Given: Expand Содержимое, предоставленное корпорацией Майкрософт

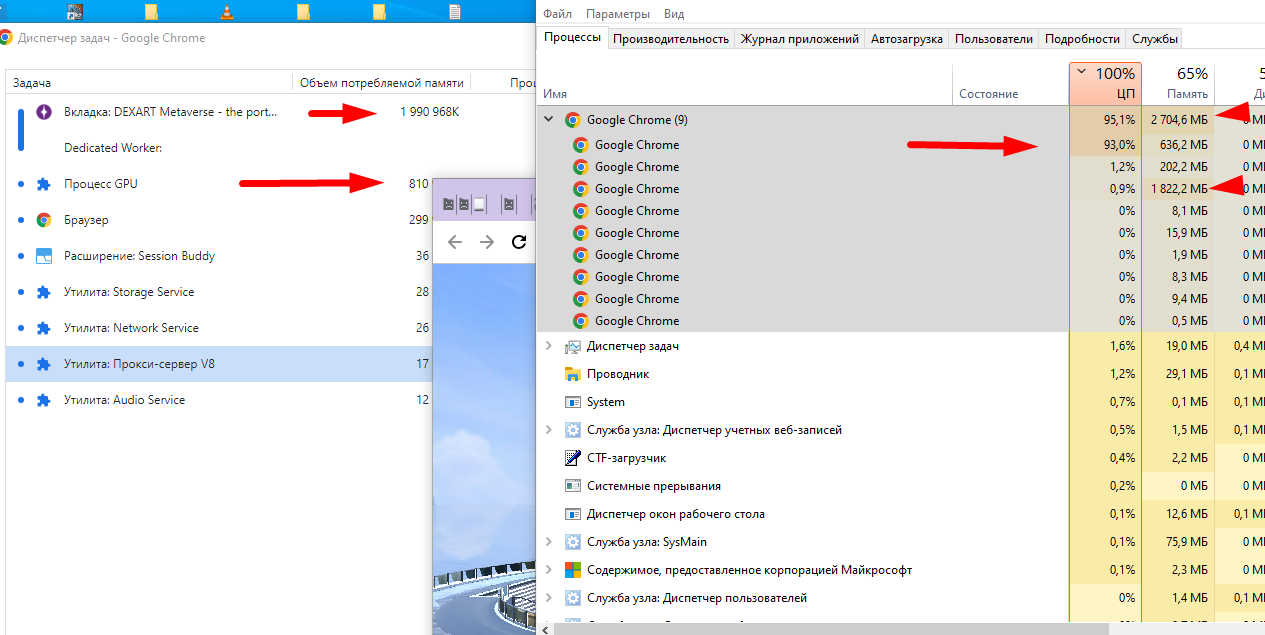Looking at the screenshot, I should point(548,570).
